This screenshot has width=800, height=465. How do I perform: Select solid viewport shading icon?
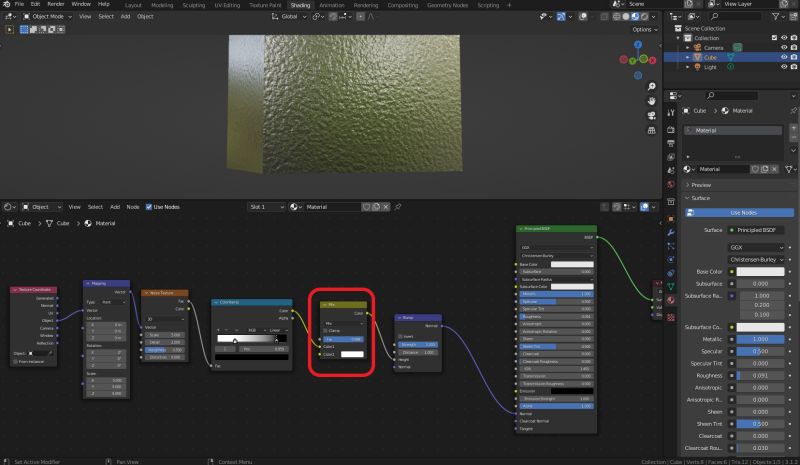pos(626,16)
